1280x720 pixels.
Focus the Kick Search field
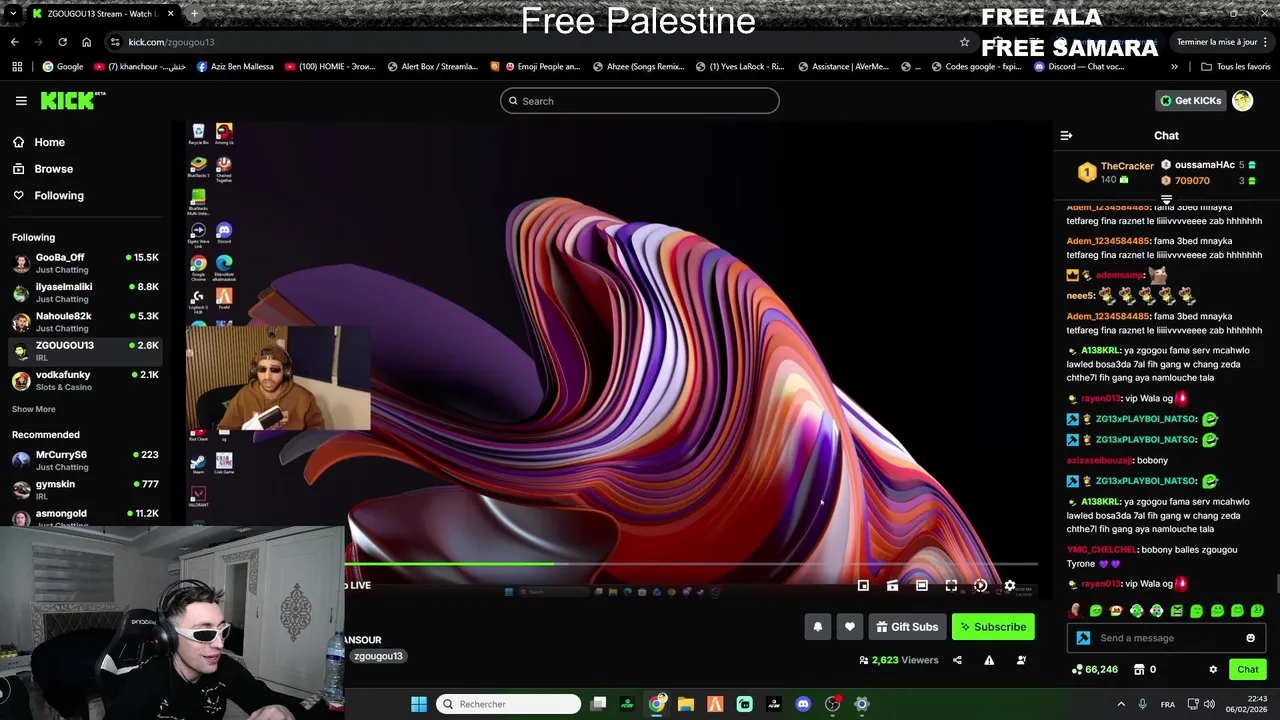click(640, 101)
